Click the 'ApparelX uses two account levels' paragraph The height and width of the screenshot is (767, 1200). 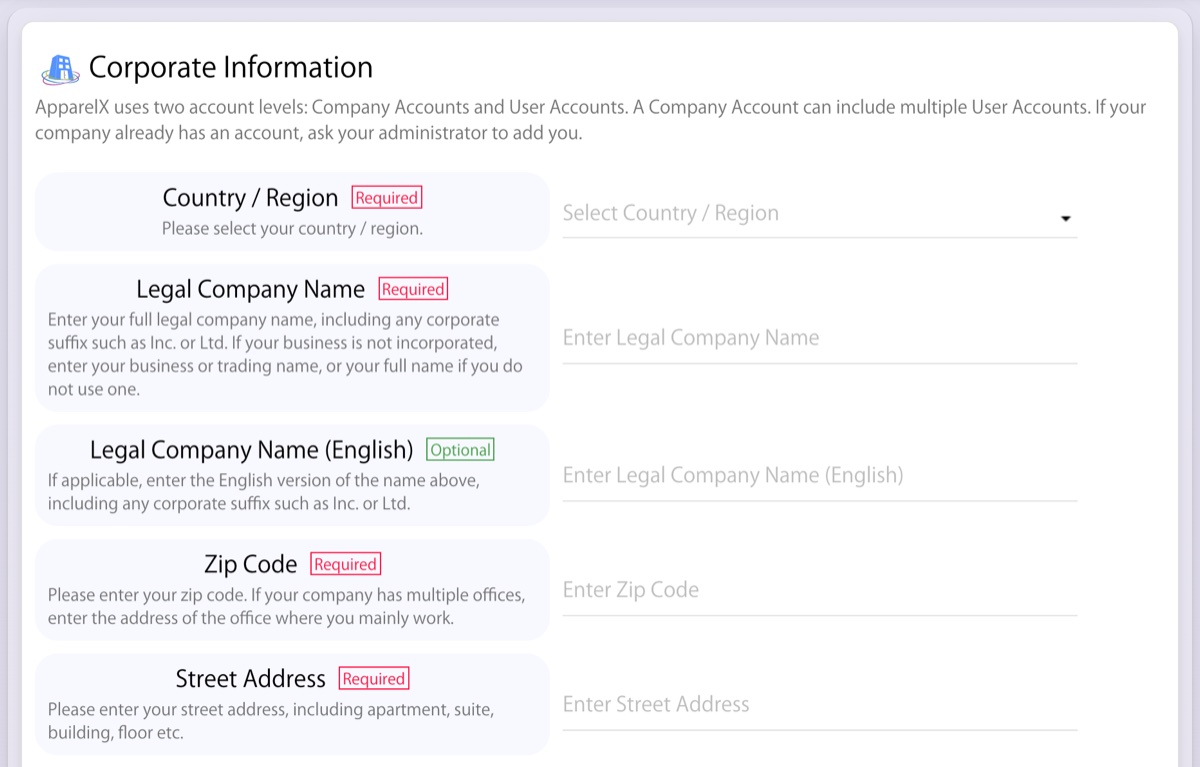(x=590, y=120)
